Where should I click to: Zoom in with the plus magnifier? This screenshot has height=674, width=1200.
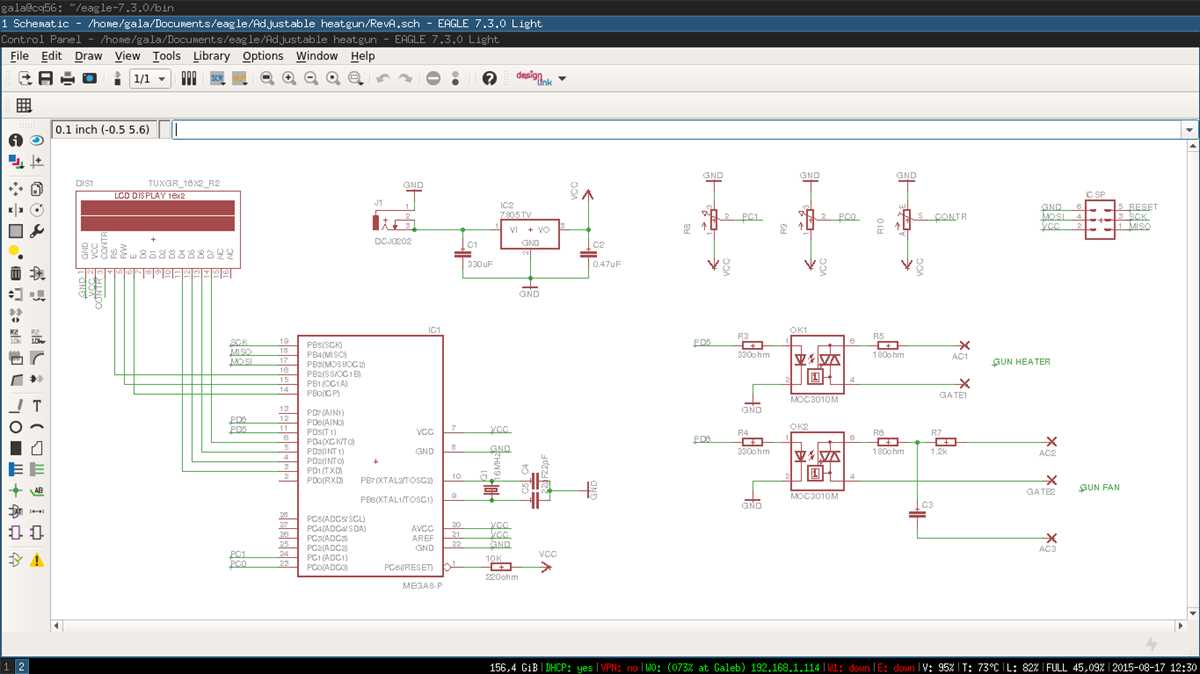pos(289,78)
